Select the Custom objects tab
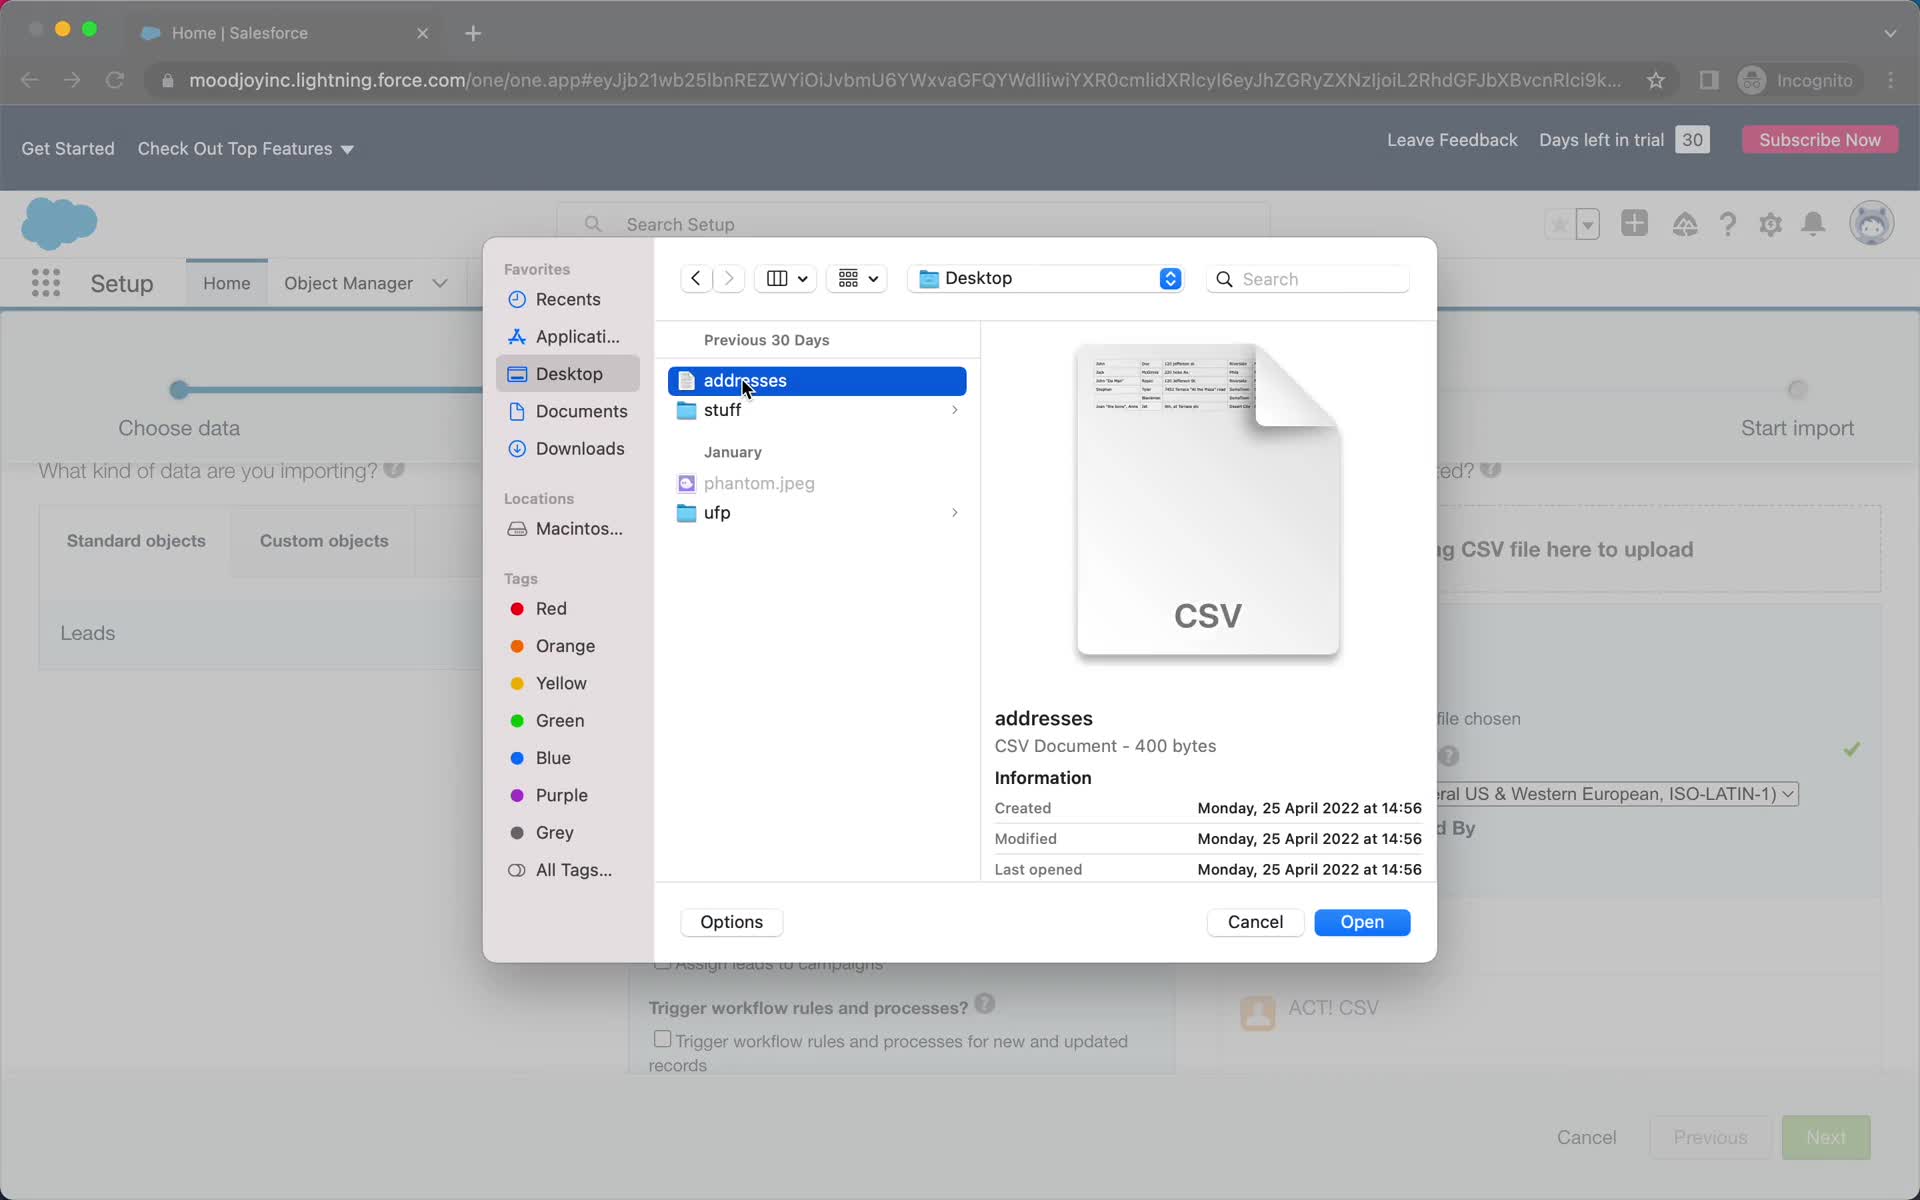The width and height of the screenshot is (1920, 1200). click(324, 541)
